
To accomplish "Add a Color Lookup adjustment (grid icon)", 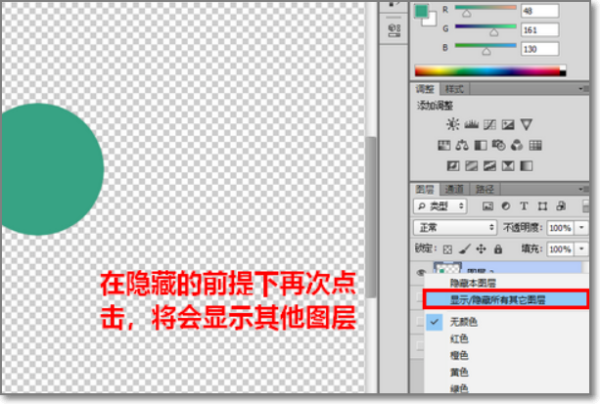I will click(535, 145).
